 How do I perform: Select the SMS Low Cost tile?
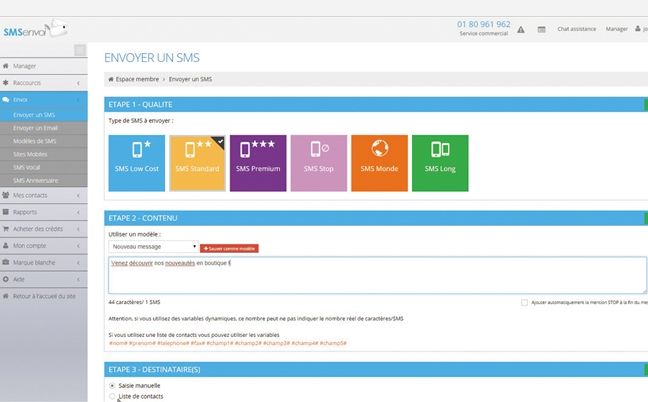coord(137,163)
